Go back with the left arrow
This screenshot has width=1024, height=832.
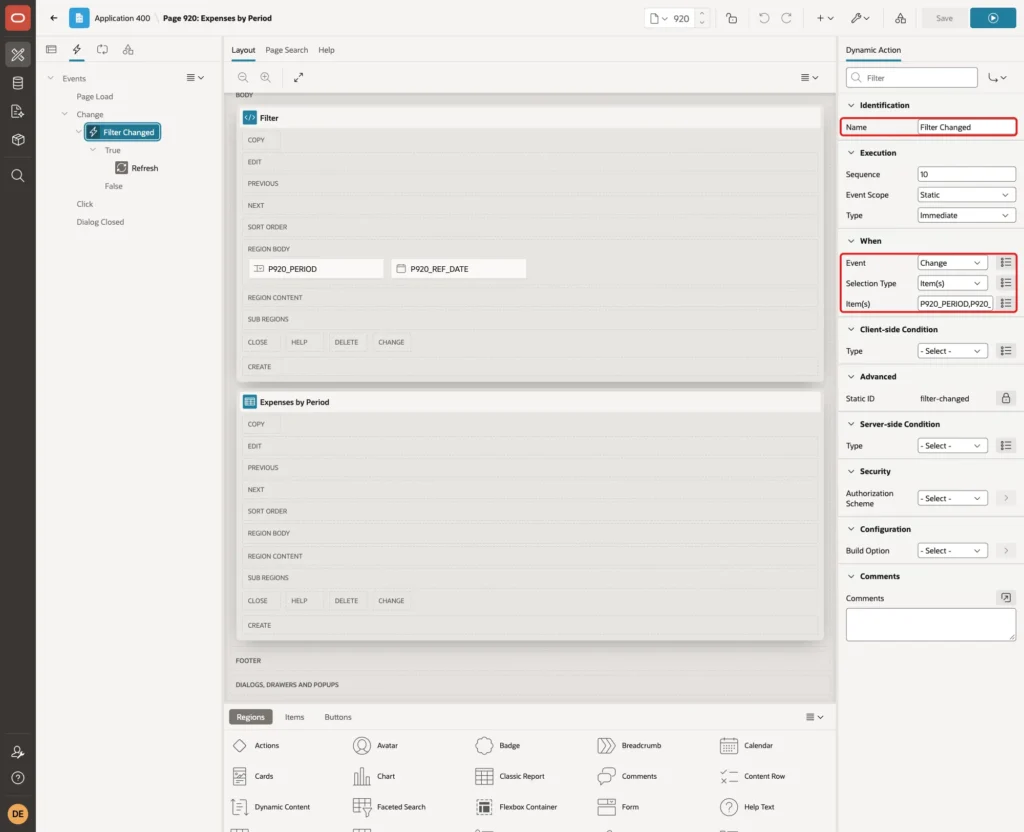coord(54,18)
